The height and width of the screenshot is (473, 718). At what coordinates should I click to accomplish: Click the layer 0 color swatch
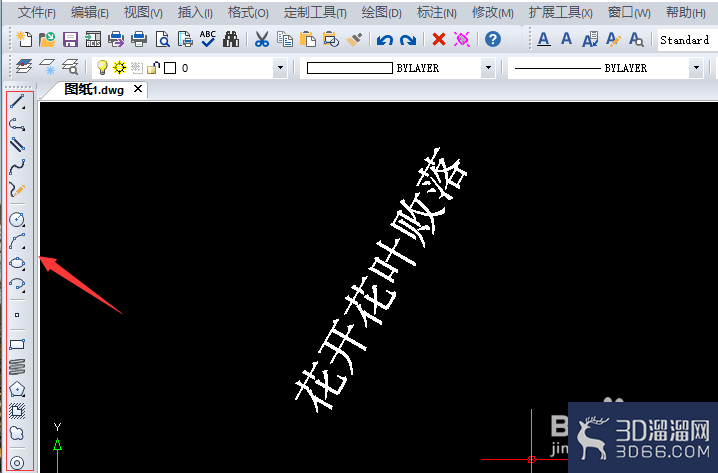coord(170,68)
